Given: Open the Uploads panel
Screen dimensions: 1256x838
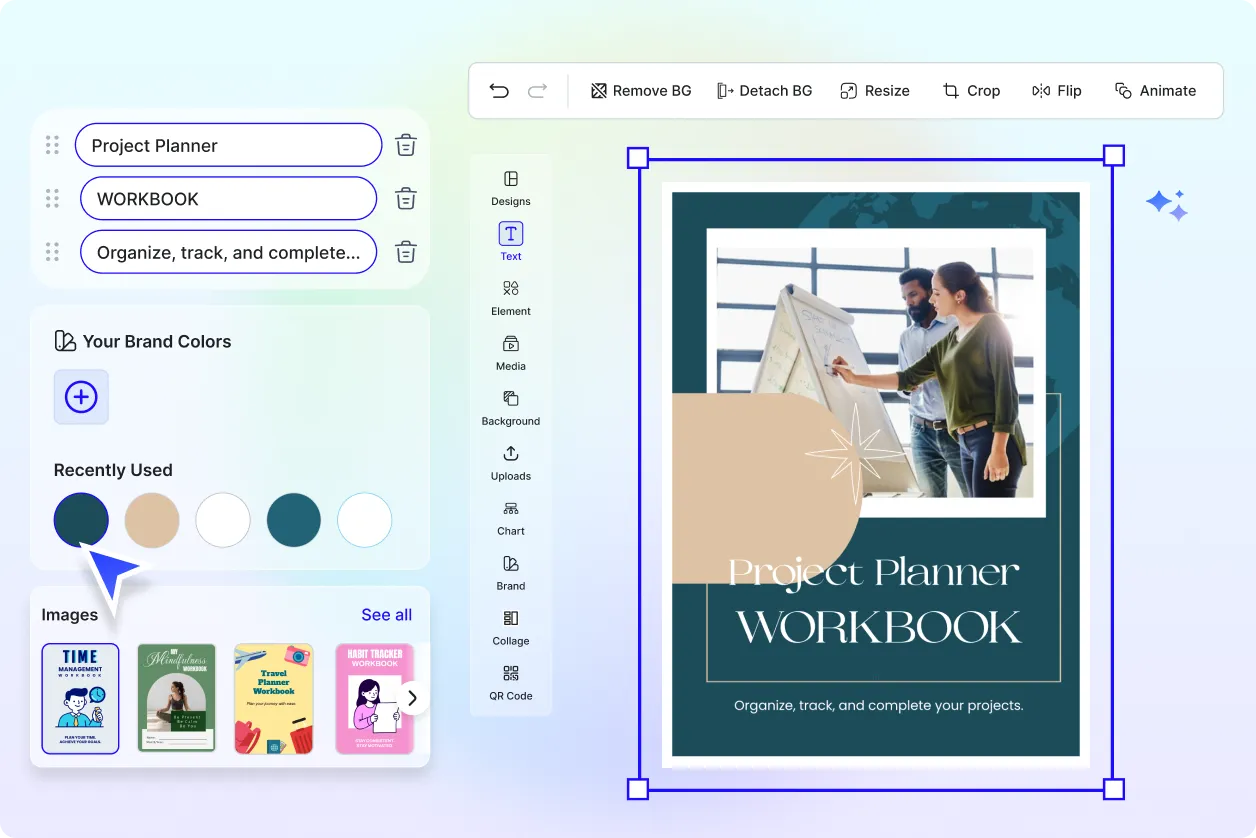Looking at the screenshot, I should point(510,463).
